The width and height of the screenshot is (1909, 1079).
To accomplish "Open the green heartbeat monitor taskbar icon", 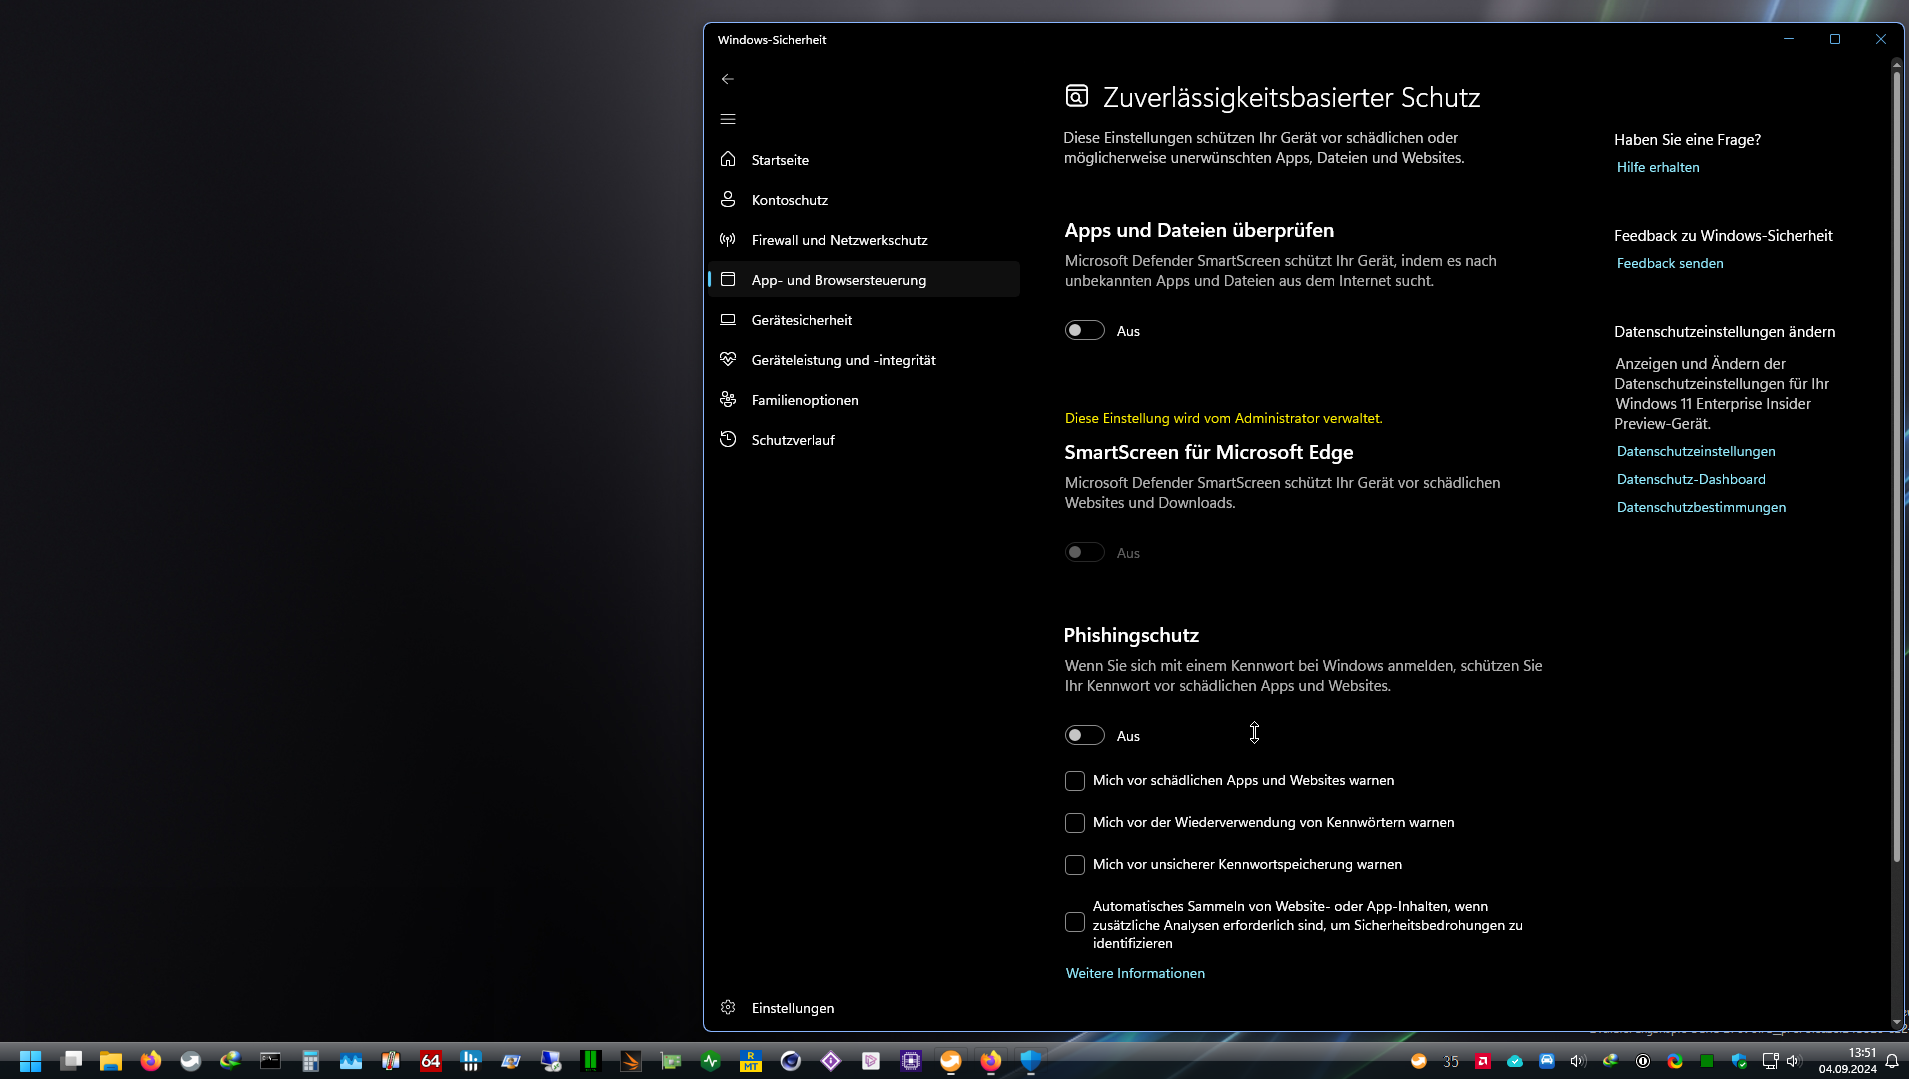I will (711, 1061).
